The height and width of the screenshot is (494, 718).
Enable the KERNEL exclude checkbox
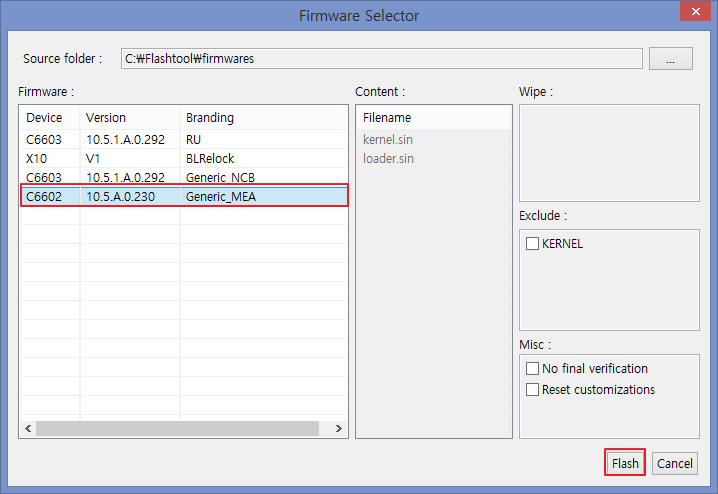(532, 244)
